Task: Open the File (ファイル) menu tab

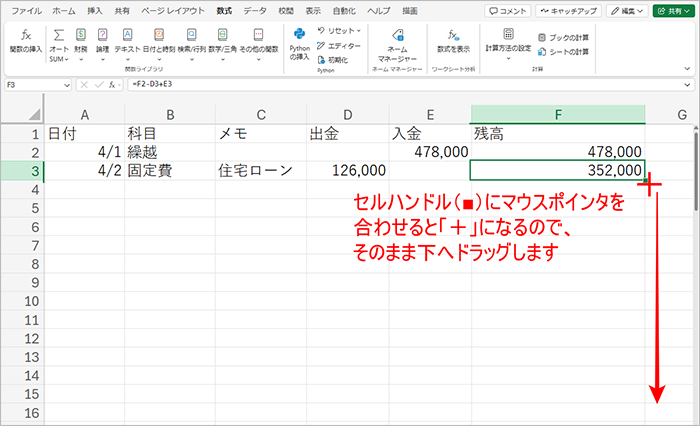Action: pos(26,10)
